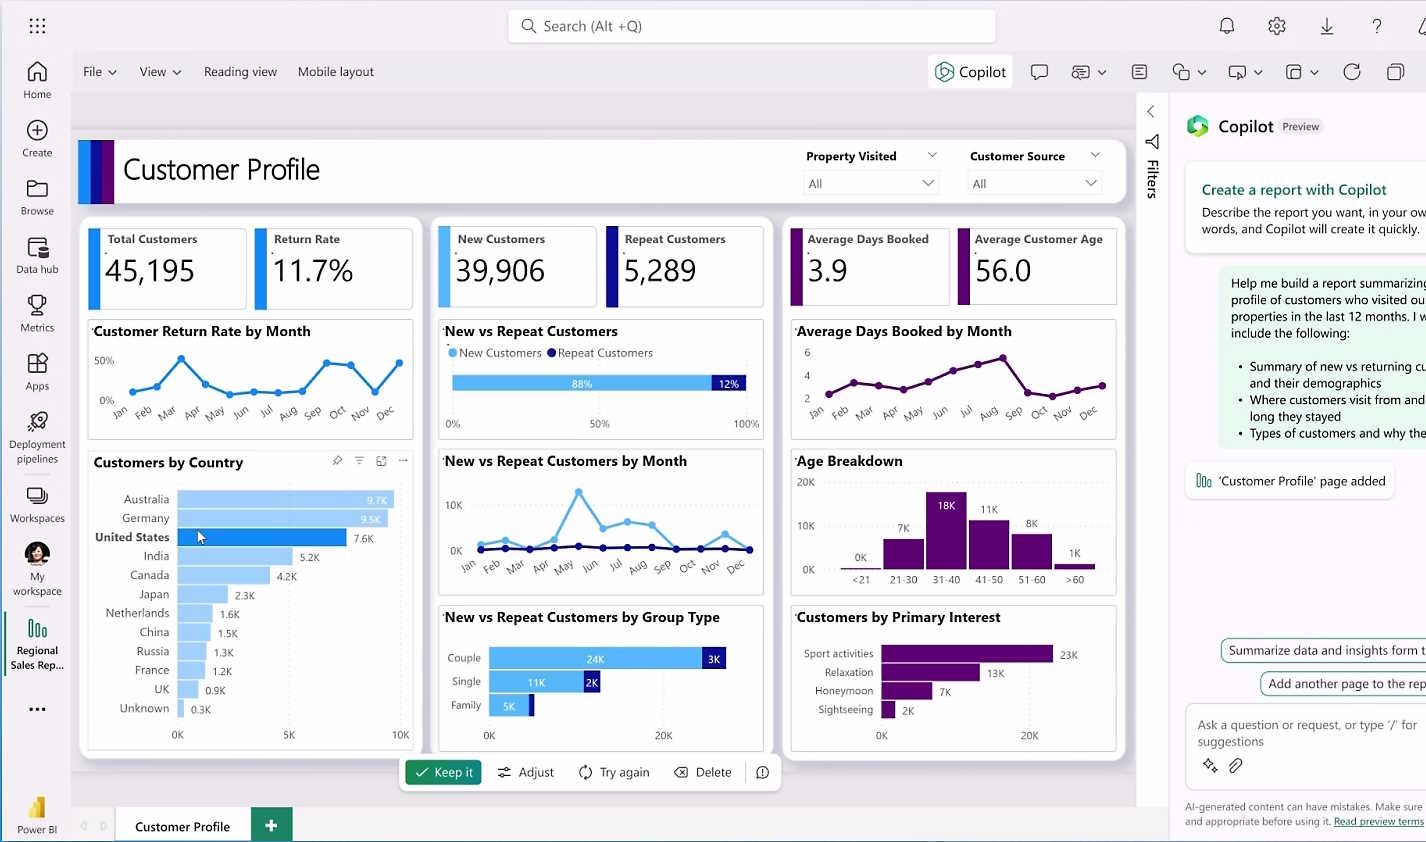The width and height of the screenshot is (1426, 842).
Task: Open the Read preview terms link
Action: tap(1378, 821)
